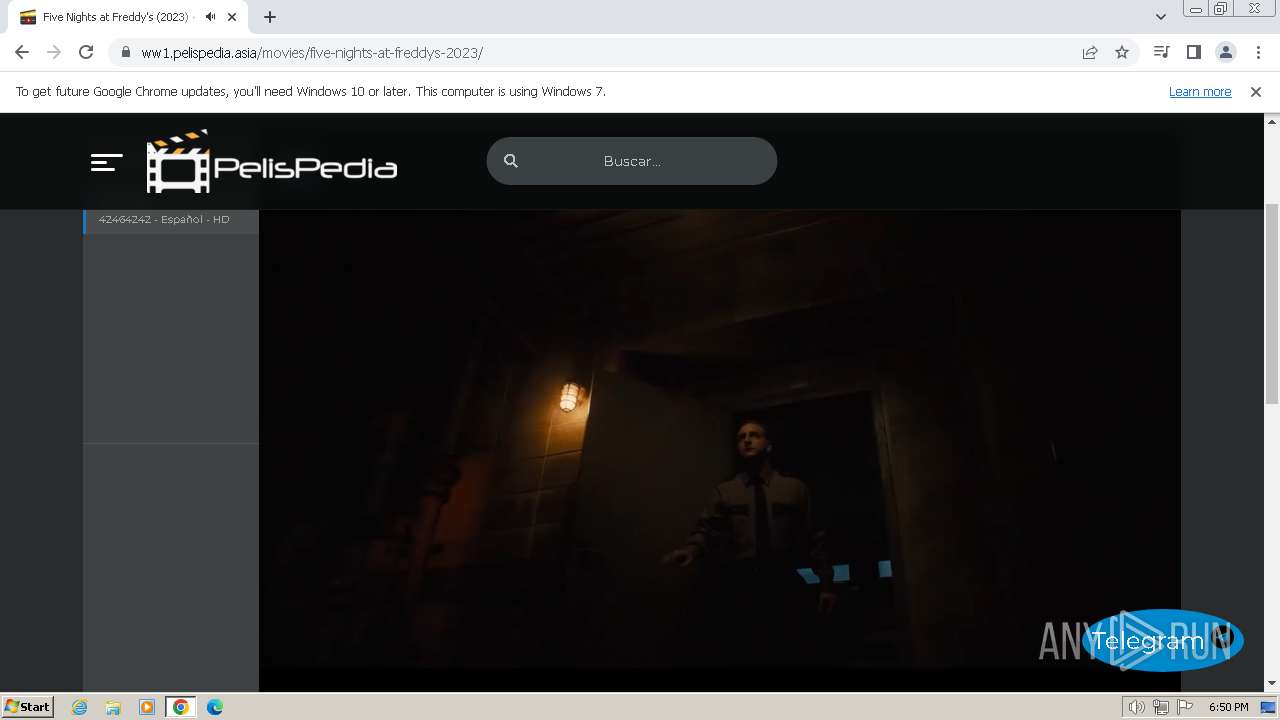Open the Telegram badge link
This screenshot has width=1280, height=720.
pos(1162,640)
